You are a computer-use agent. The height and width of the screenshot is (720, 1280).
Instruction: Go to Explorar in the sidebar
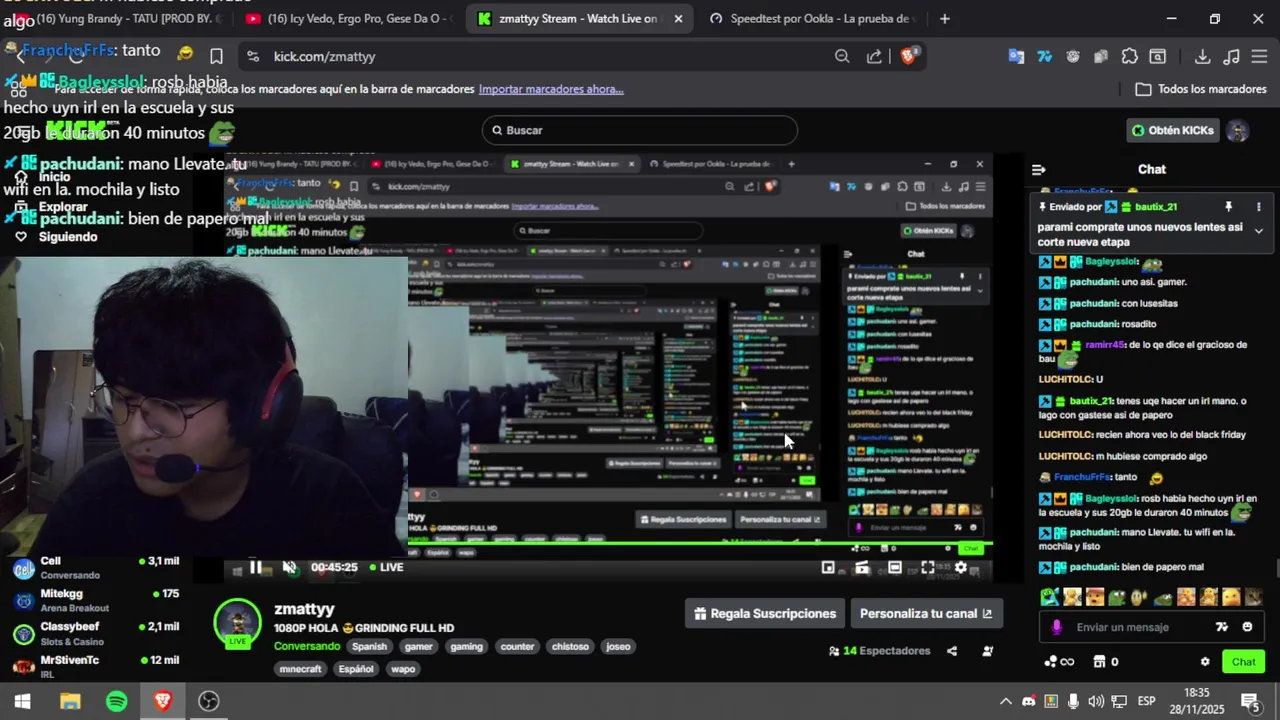(x=52, y=207)
